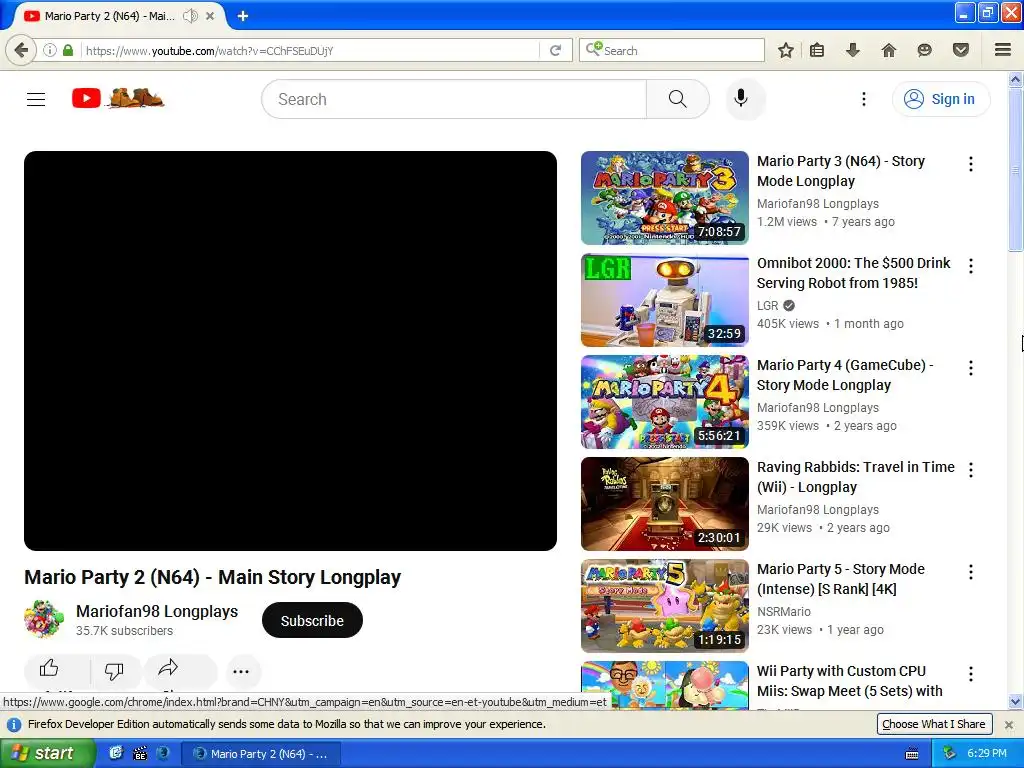
Task: Open the clapperboard quick launch icon
Action: coord(140,754)
